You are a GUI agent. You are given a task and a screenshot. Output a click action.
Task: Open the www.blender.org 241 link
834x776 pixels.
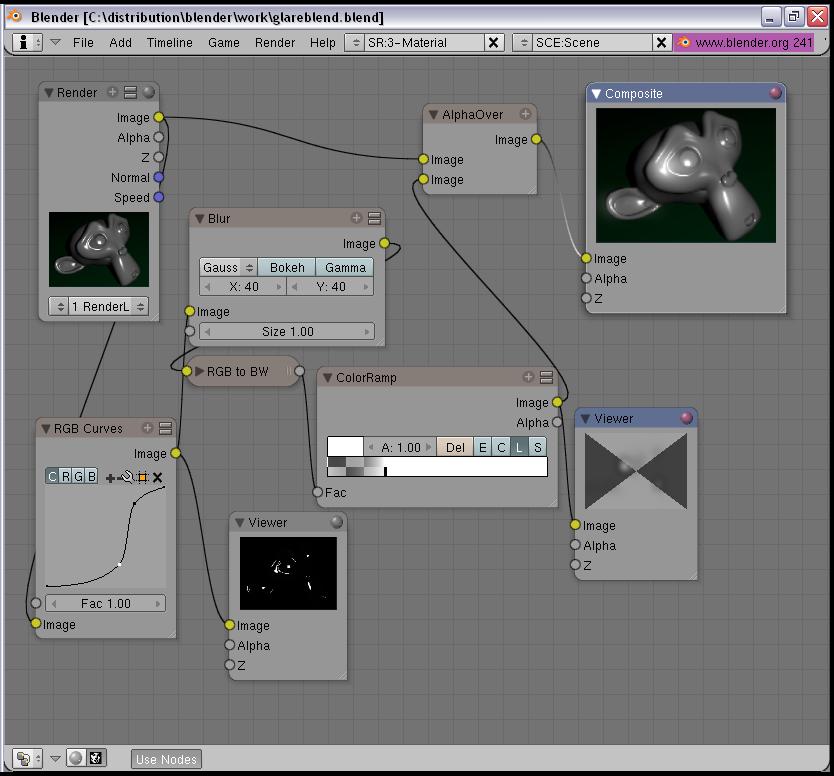click(754, 43)
